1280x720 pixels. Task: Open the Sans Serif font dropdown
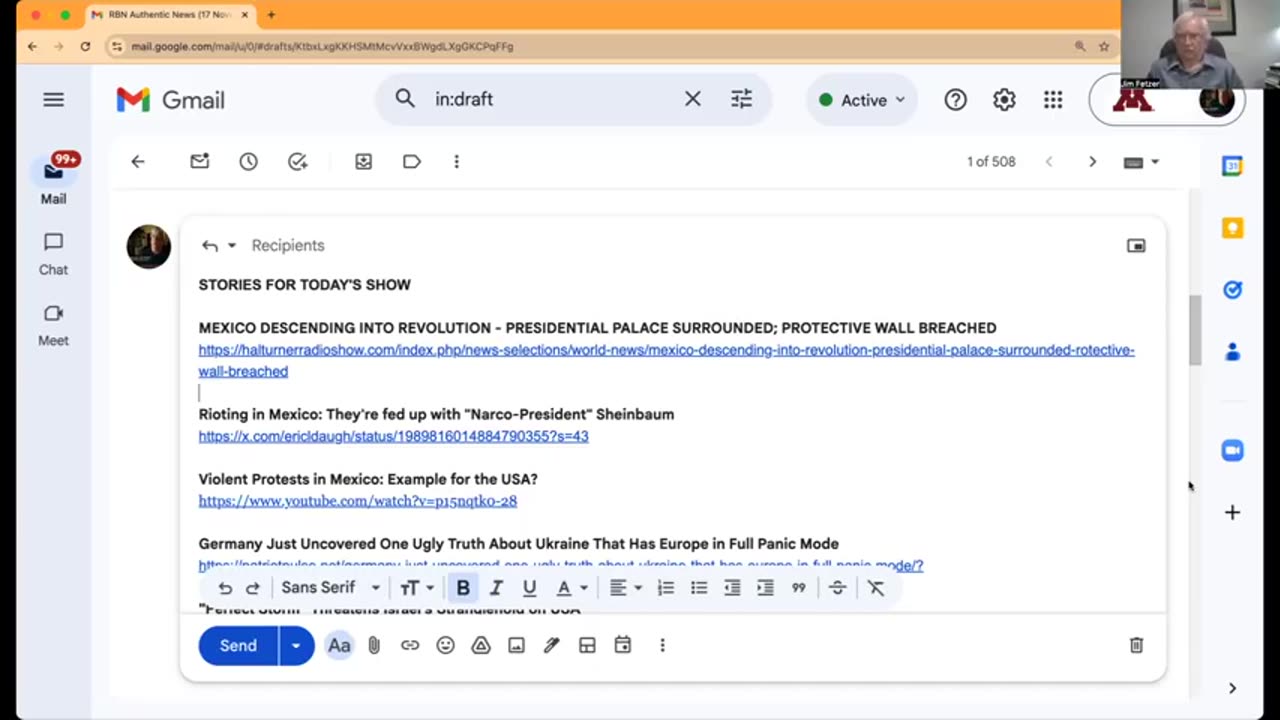click(x=331, y=588)
